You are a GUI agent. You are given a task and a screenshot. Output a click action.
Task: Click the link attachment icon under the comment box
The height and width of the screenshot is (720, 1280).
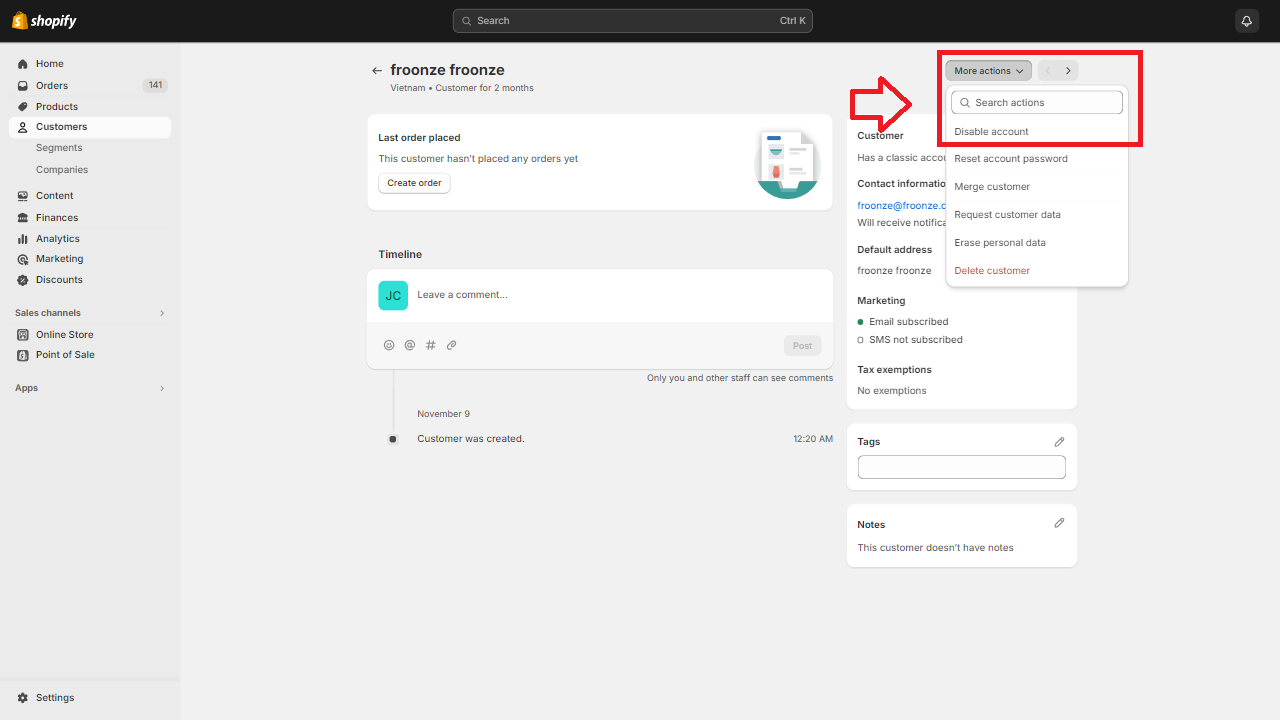click(x=451, y=344)
